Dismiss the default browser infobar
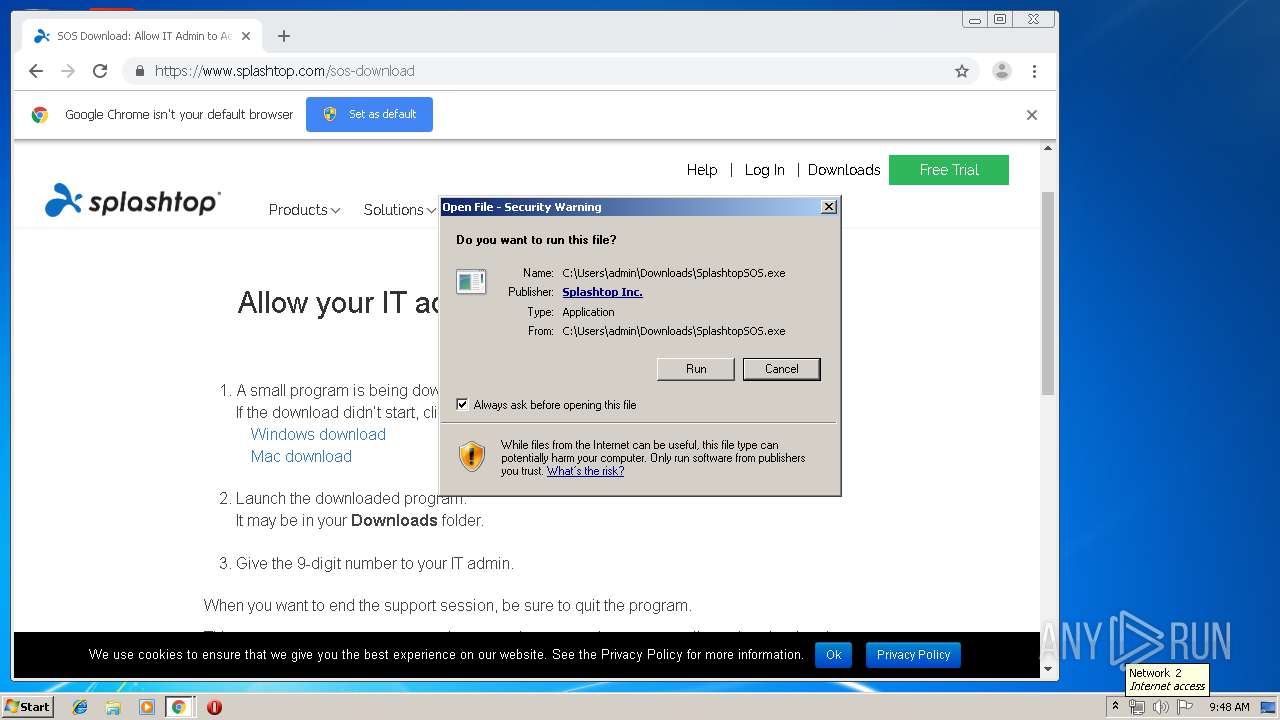The image size is (1280, 720). coord(1032,115)
